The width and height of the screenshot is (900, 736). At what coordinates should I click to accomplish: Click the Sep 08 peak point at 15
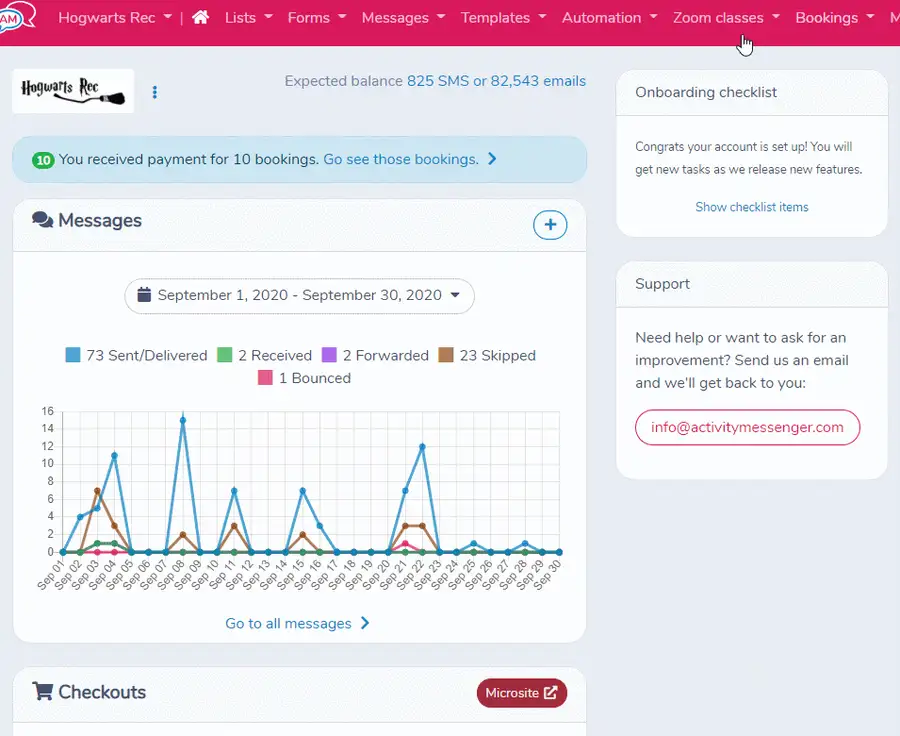[183, 420]
